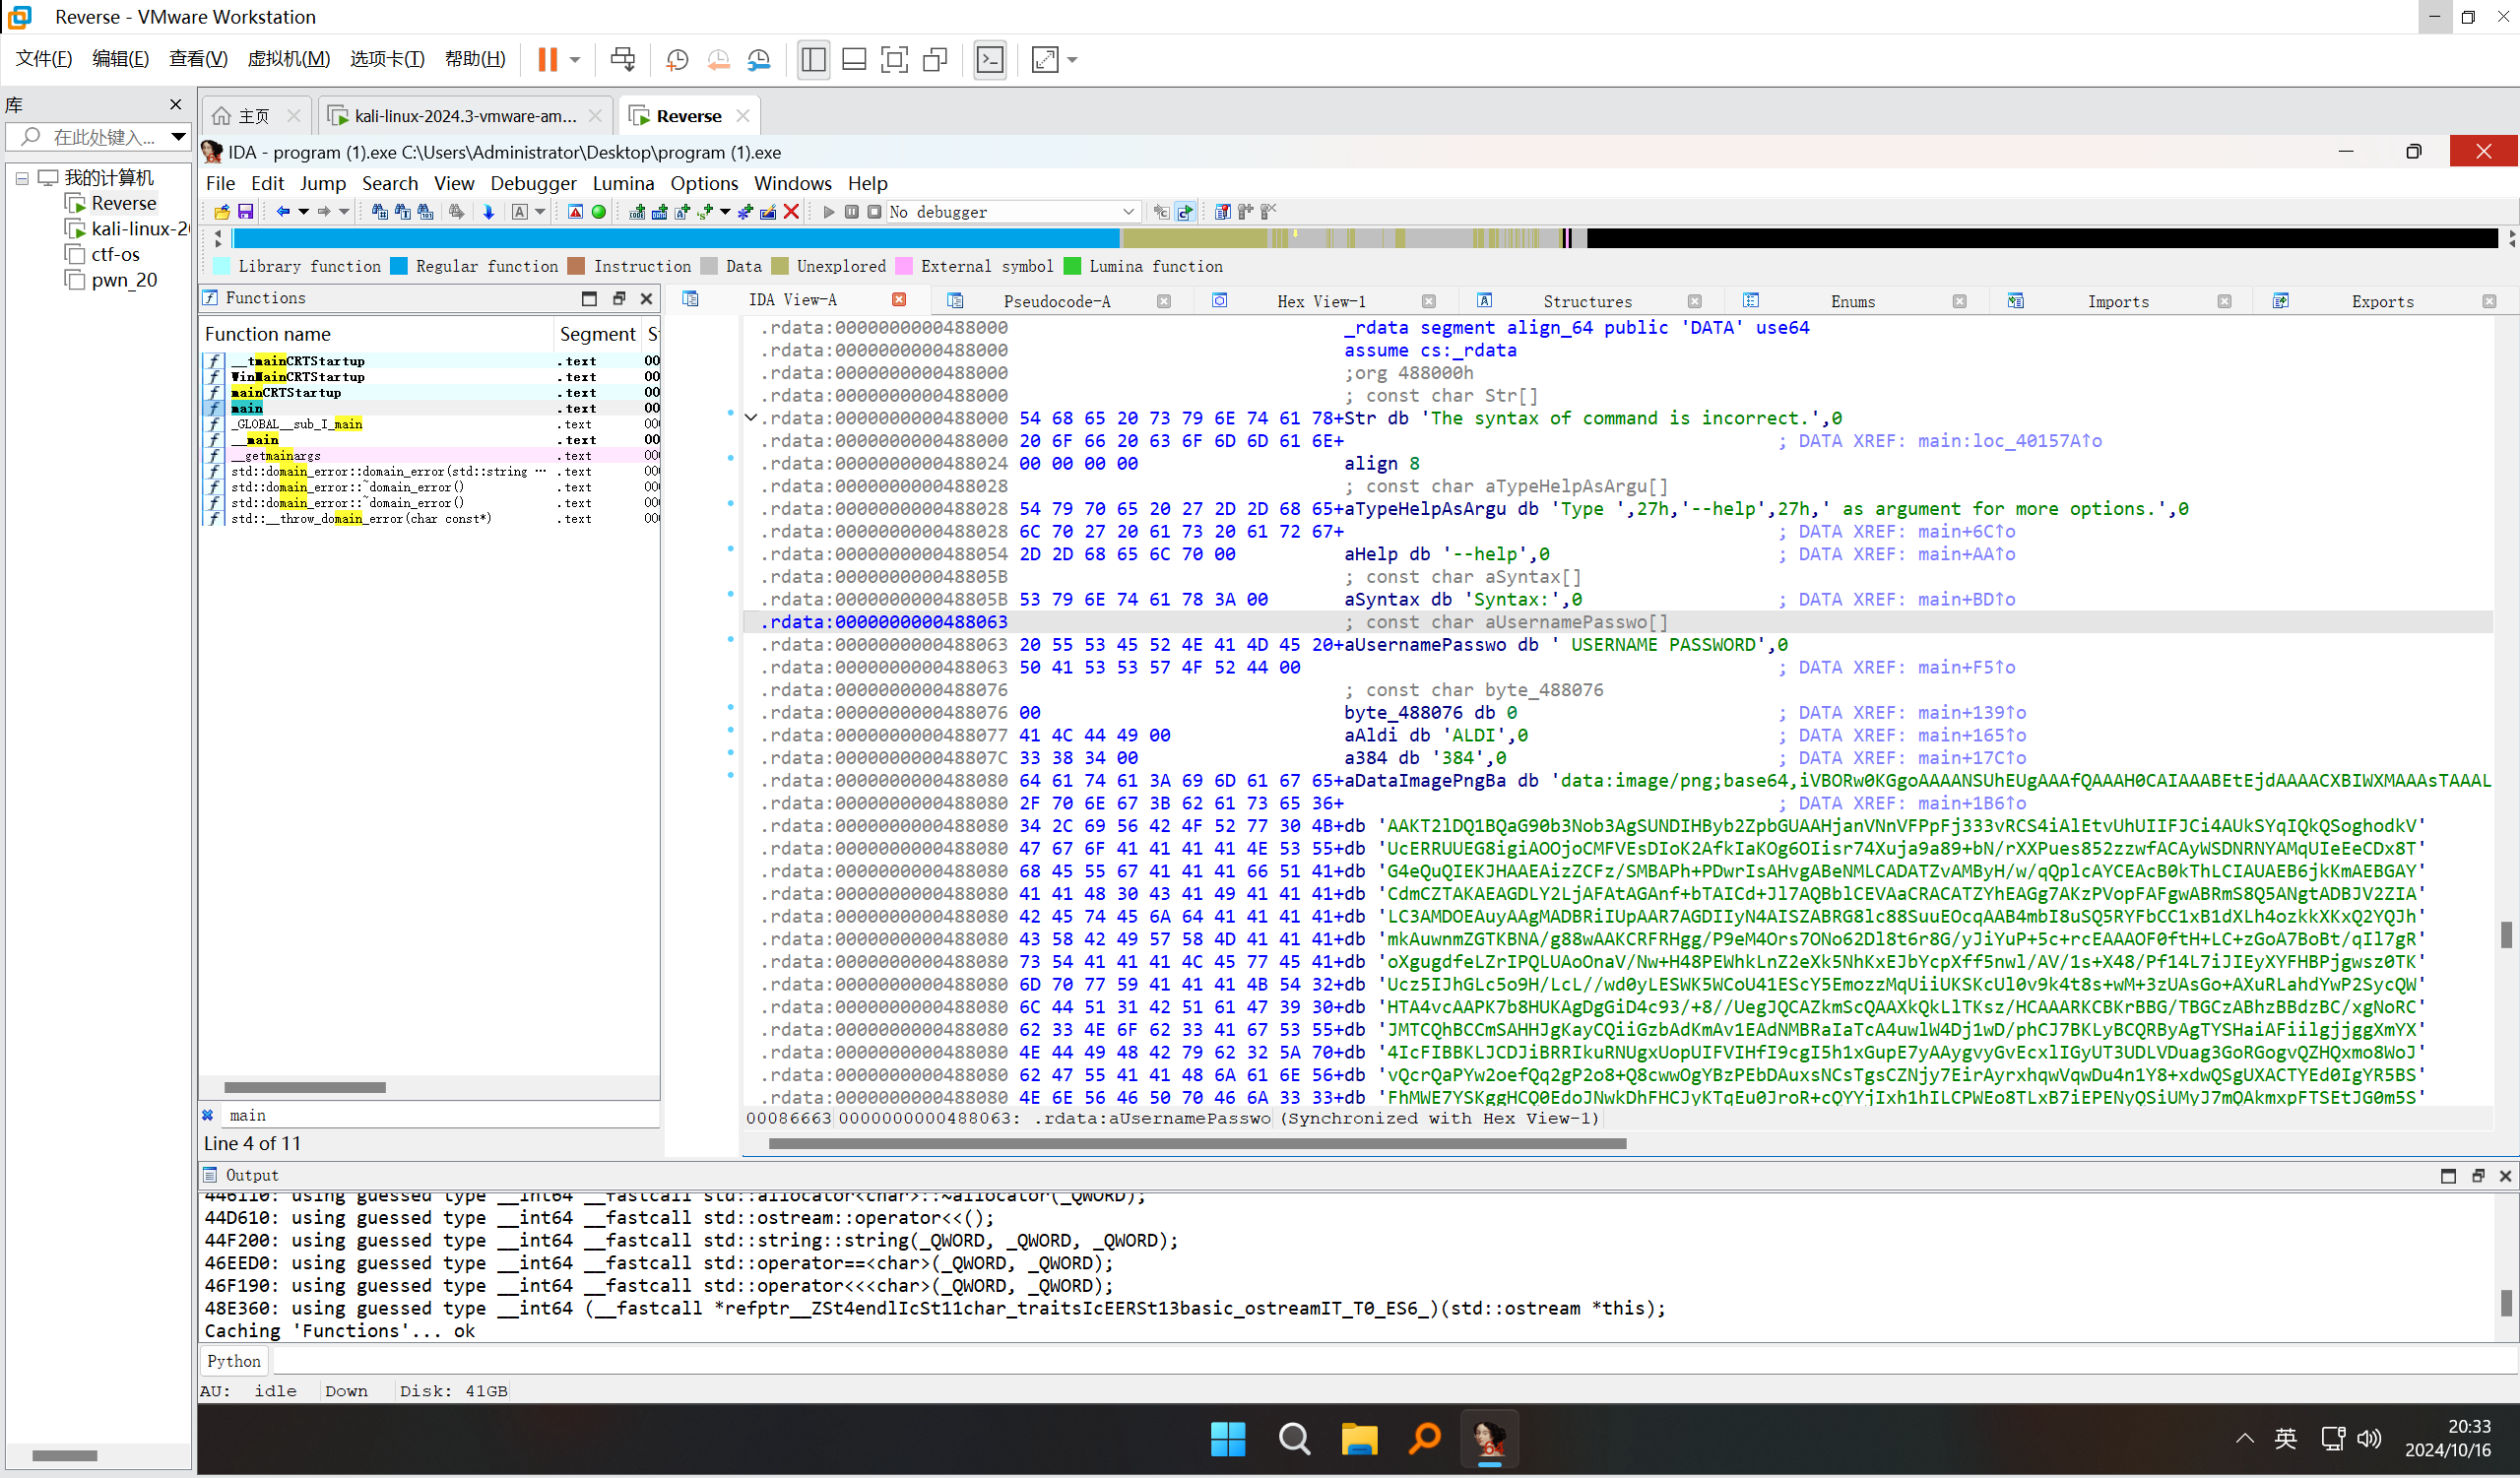Click the IDA save database icon
2520x1478 pixels.
tap(245, 212)
